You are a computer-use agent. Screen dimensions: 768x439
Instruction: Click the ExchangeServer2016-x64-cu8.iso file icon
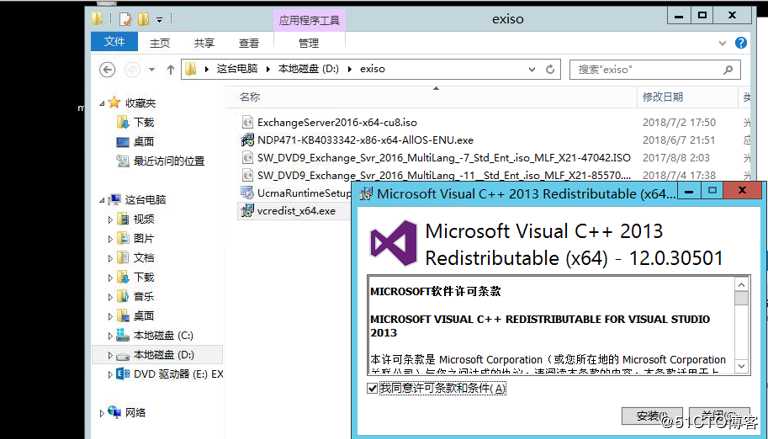tap(247, 122)
